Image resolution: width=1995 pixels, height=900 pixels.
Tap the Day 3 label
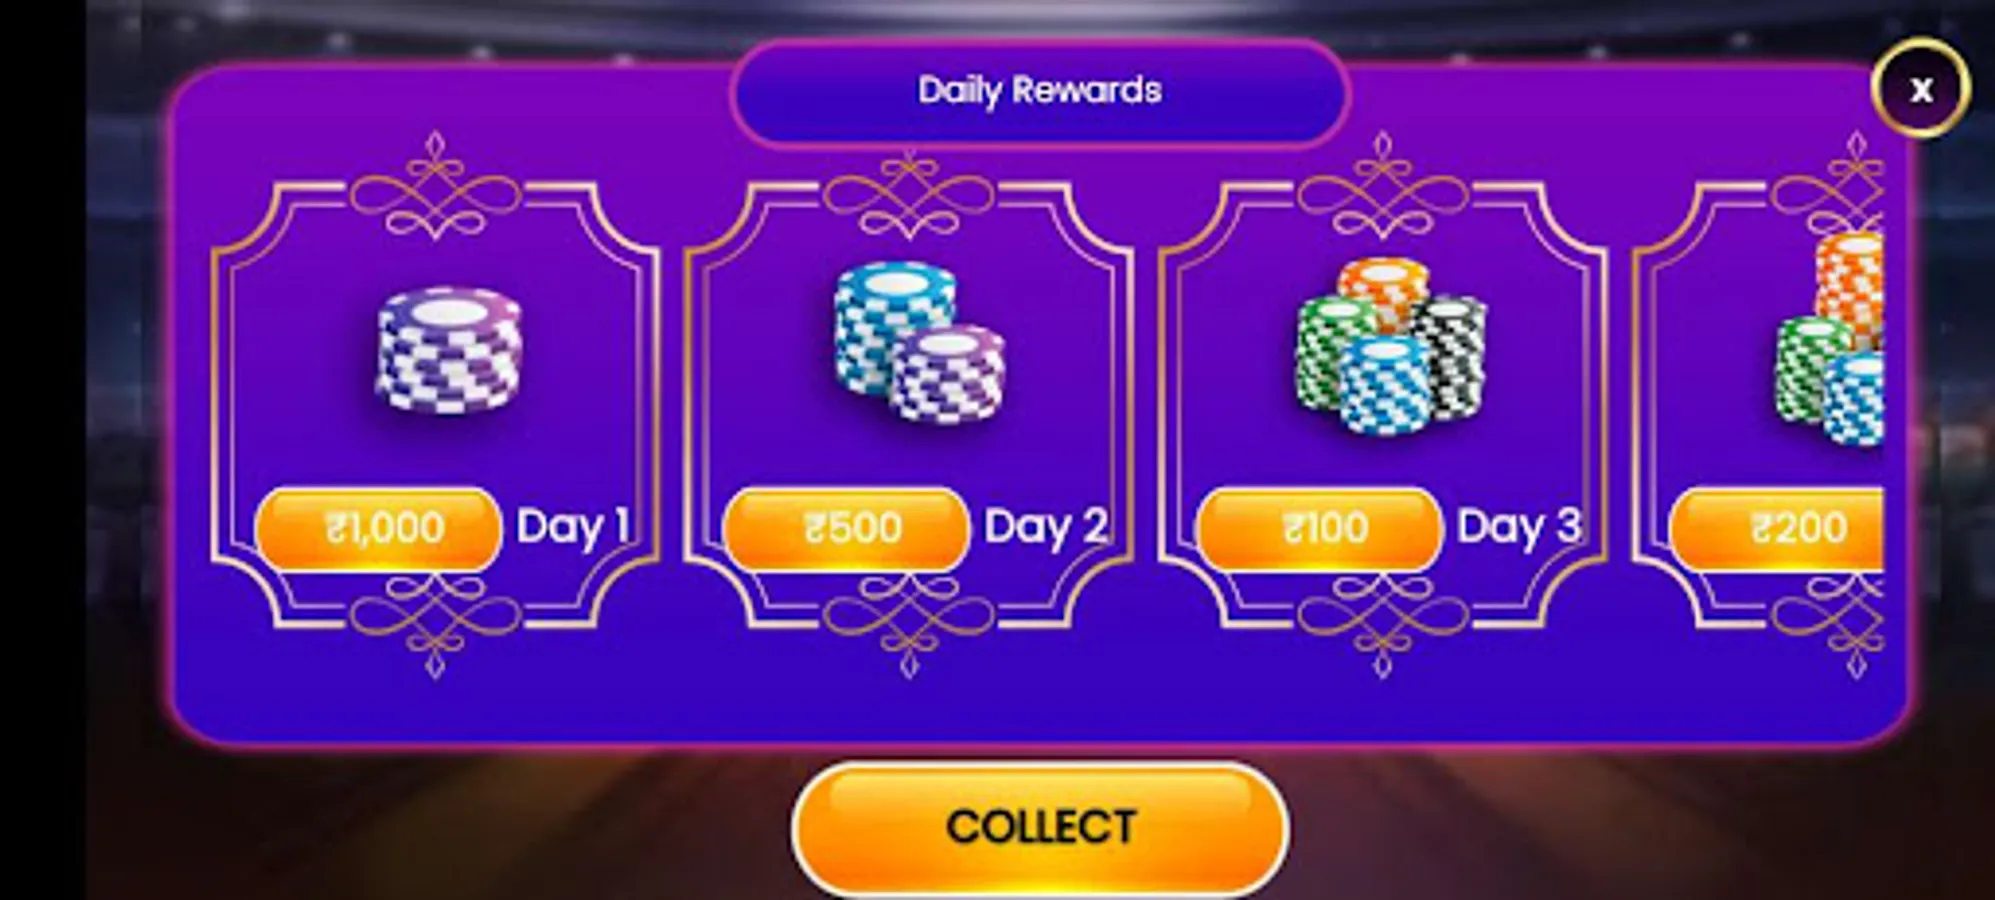click(1519, 527)
